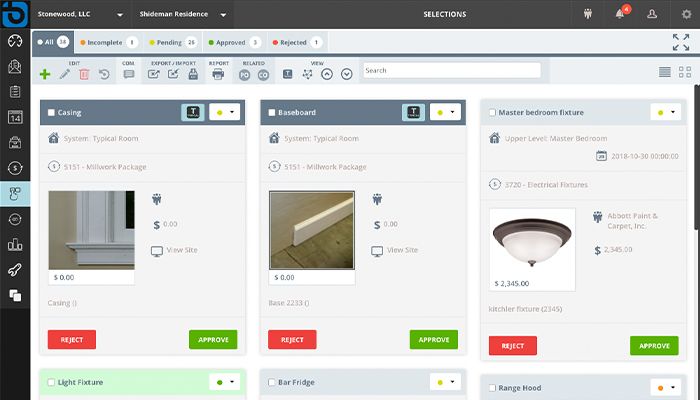
Task: Open the Light Fixture status dropdown
Action: point(225,382)
